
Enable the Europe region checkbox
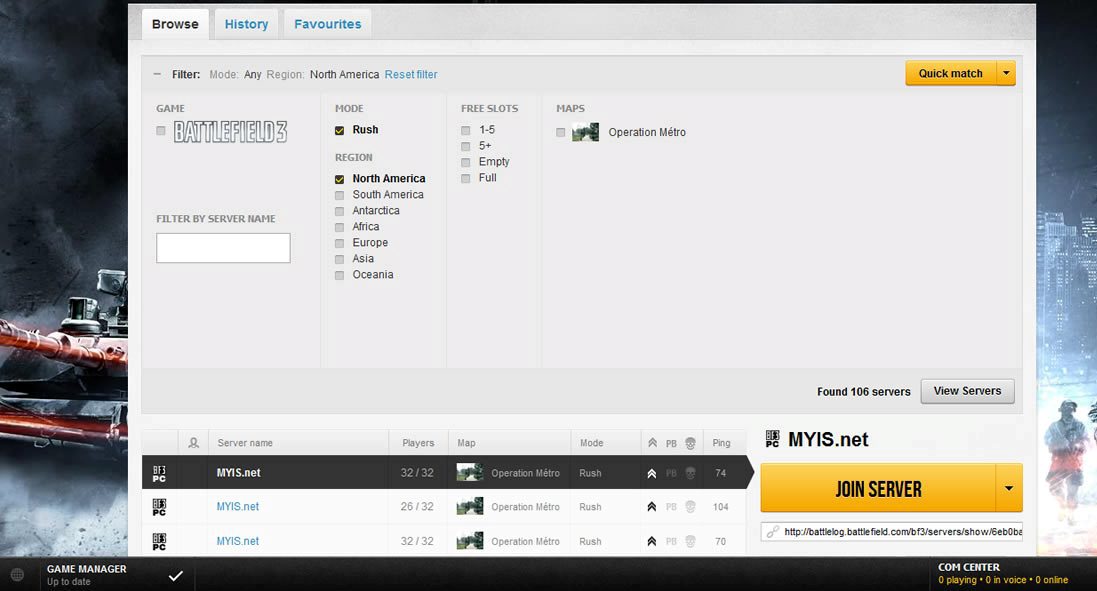[339, 243]
